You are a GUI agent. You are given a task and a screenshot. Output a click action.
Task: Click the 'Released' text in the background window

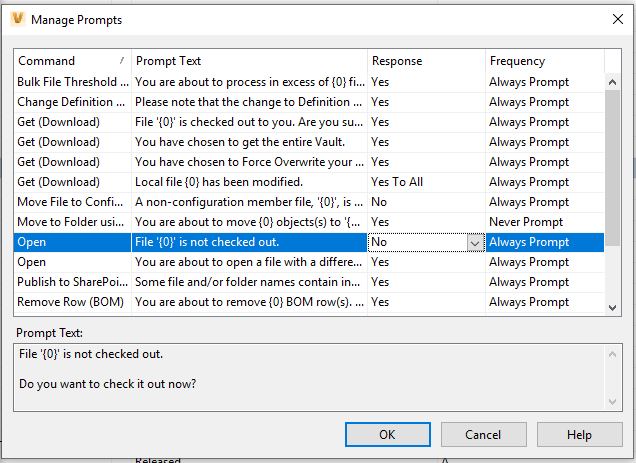click(158, 460)
